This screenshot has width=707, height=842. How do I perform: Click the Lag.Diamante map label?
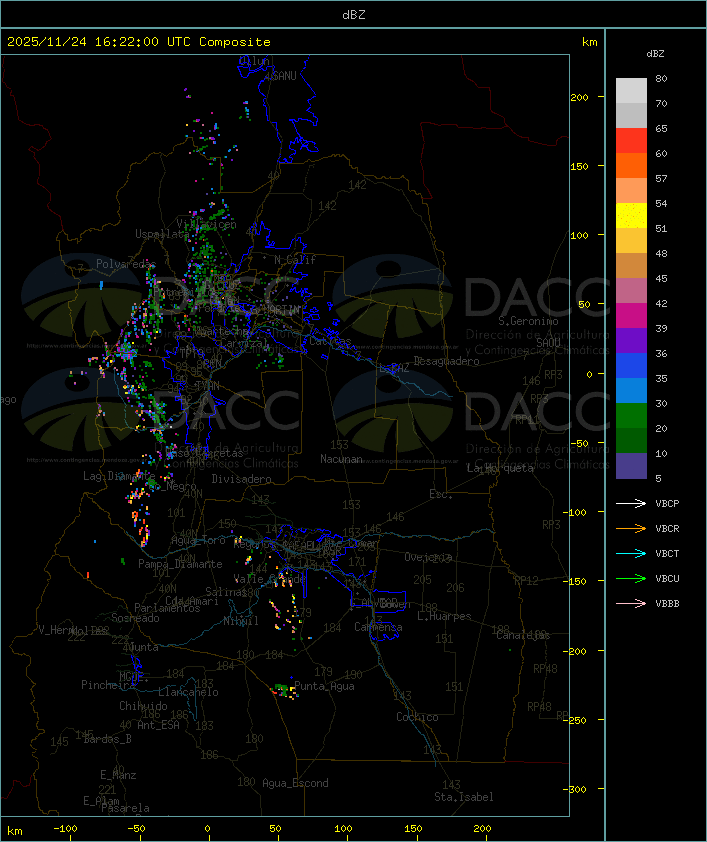tap(119, 476)
